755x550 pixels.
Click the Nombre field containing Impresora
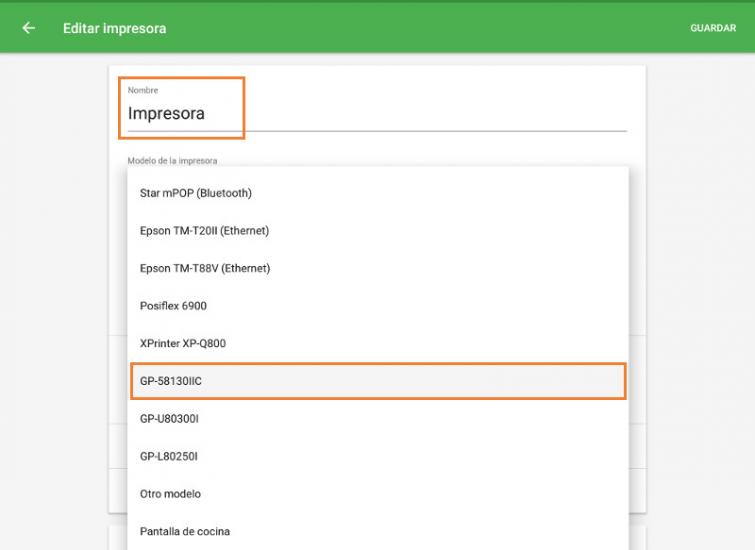[376, 114]
